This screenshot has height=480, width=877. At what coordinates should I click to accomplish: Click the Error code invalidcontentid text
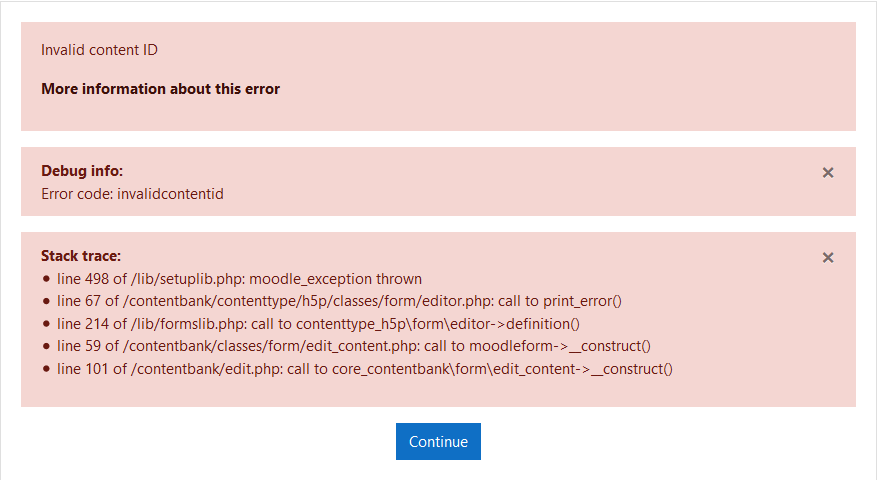click(133, 194)
